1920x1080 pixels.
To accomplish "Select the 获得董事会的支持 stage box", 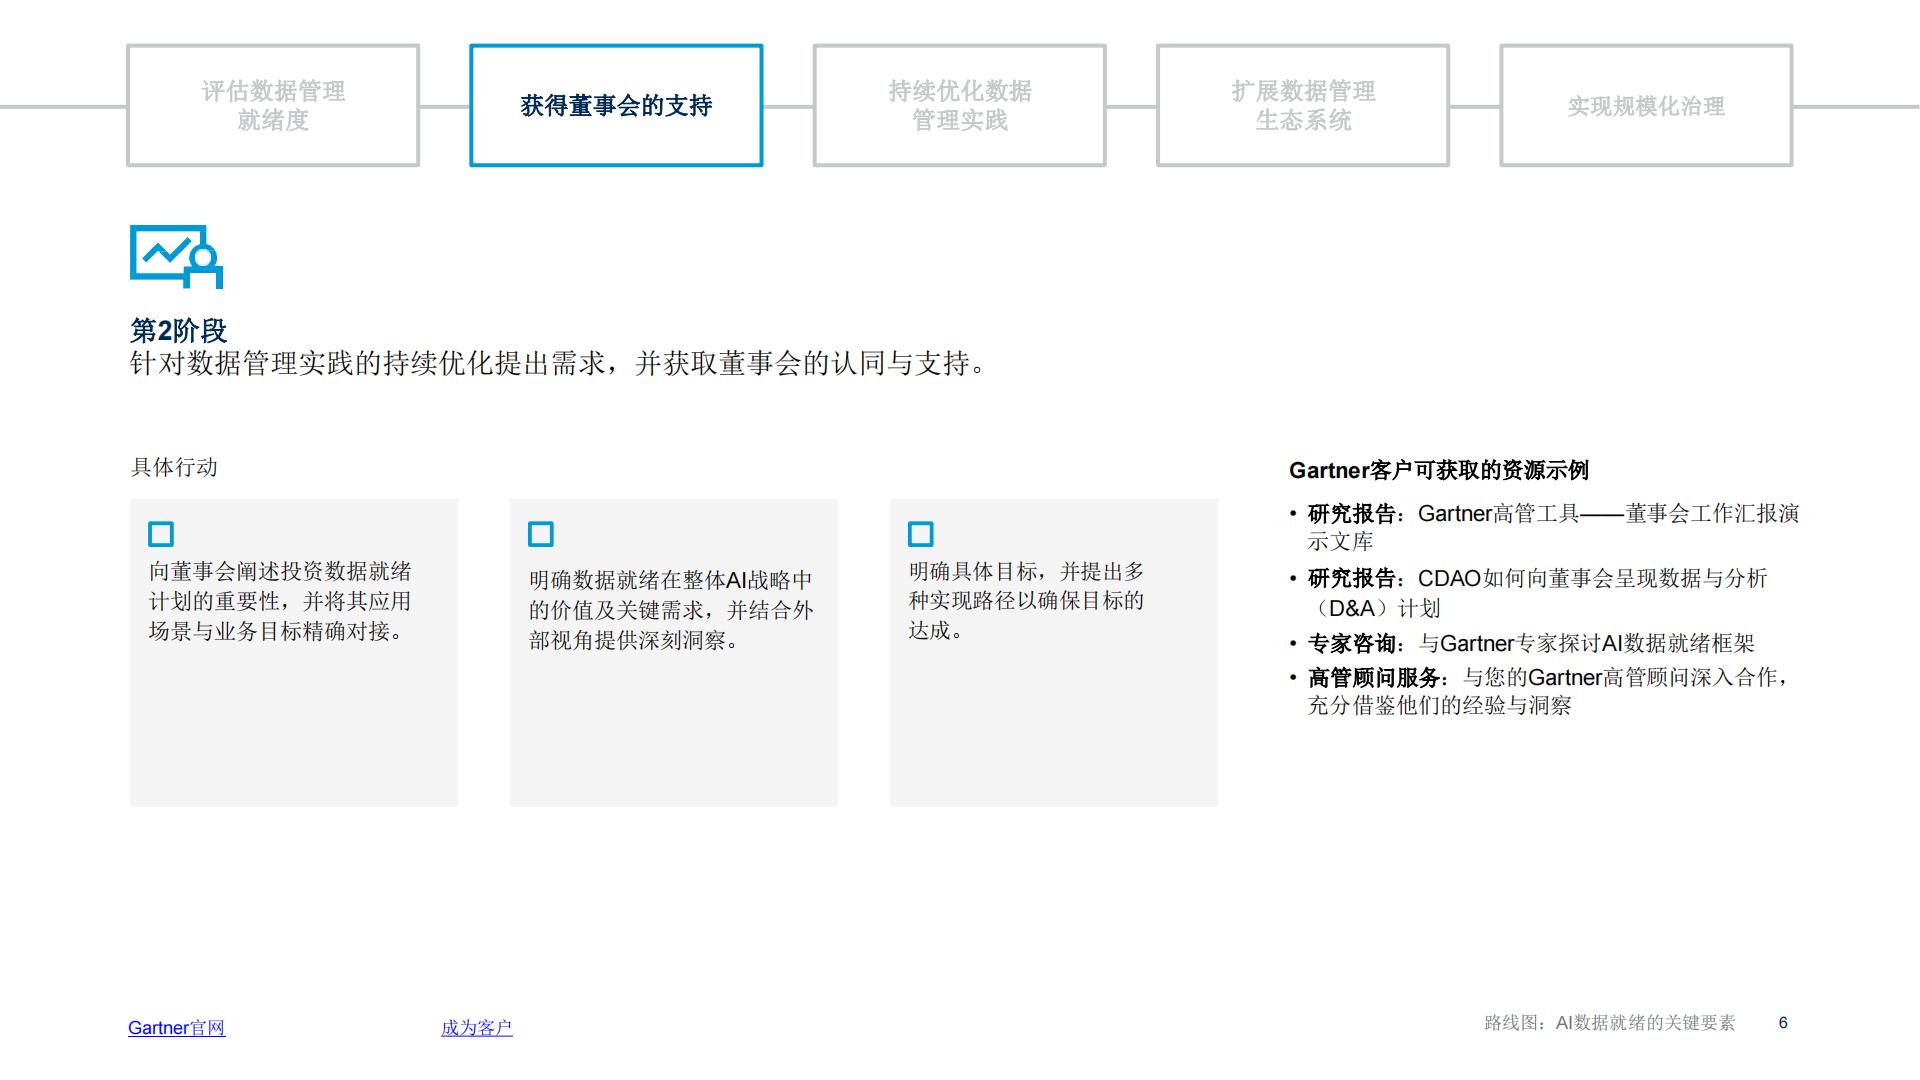I will click(x=616, y=105).
